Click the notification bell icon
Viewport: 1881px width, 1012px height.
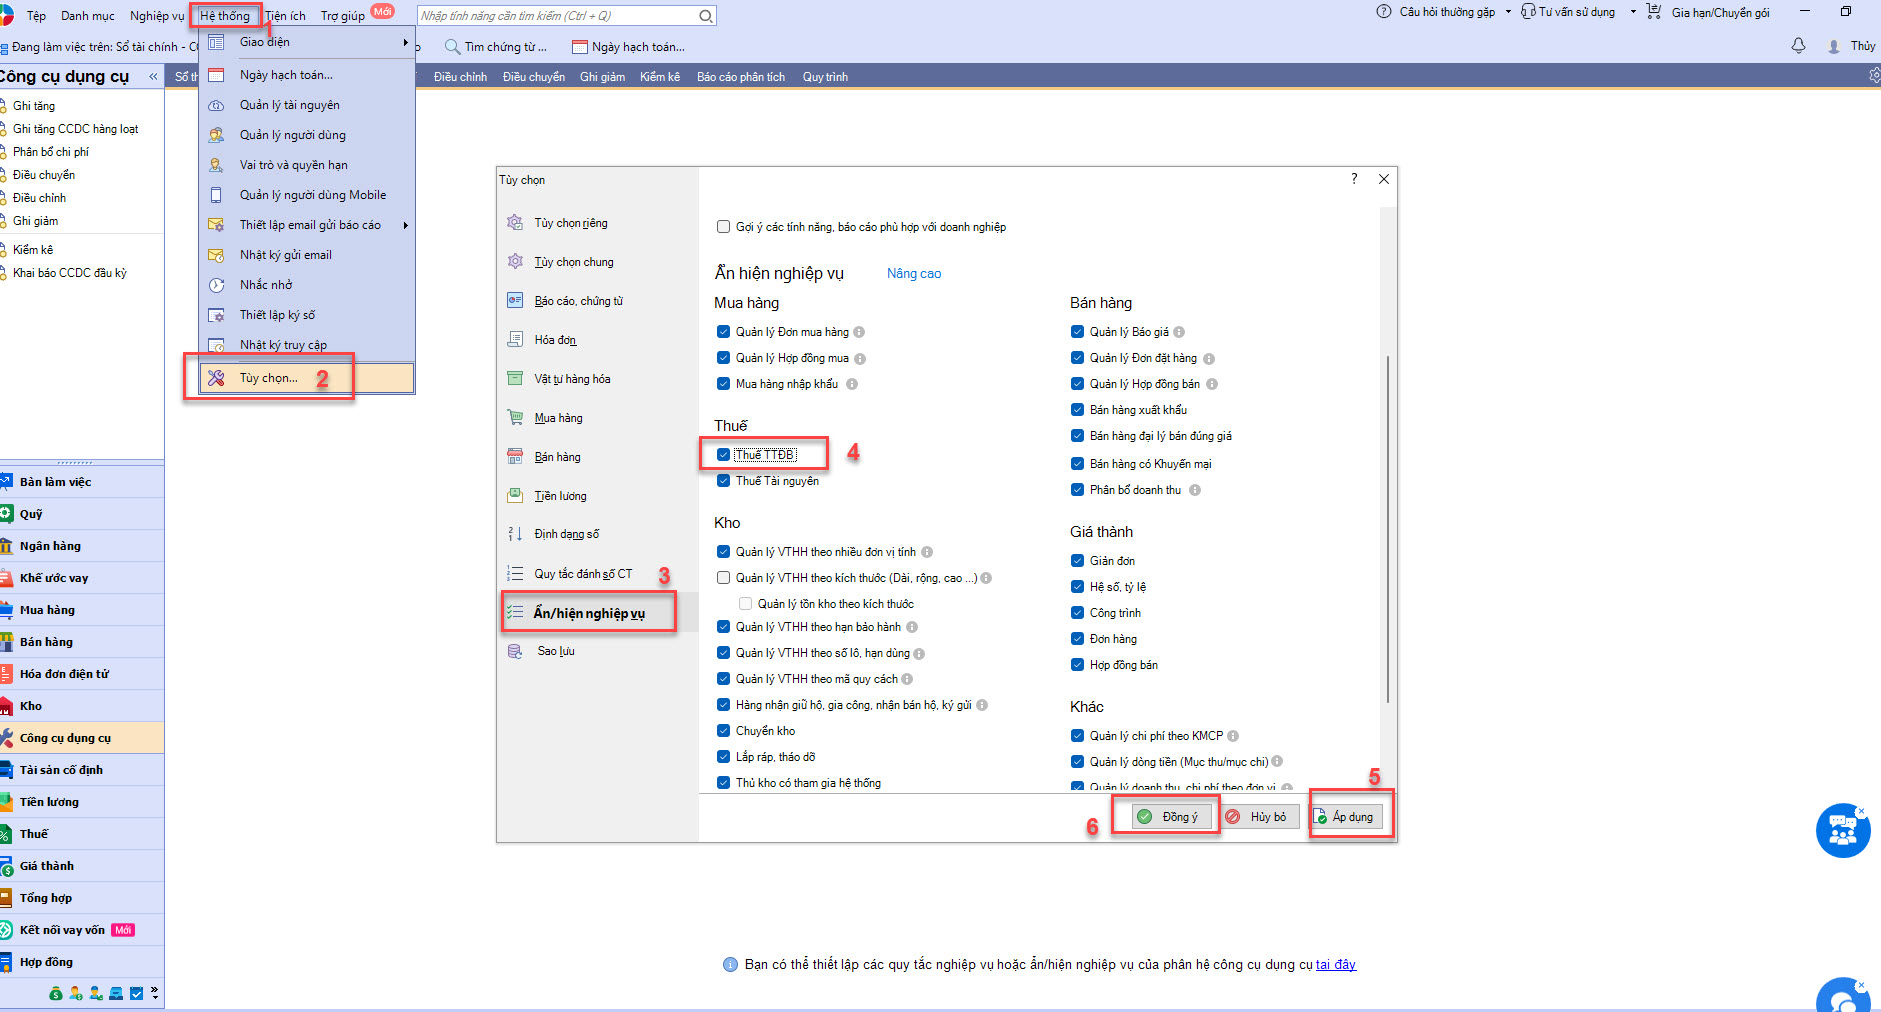pyautogui.click(x=1798, y=46)
